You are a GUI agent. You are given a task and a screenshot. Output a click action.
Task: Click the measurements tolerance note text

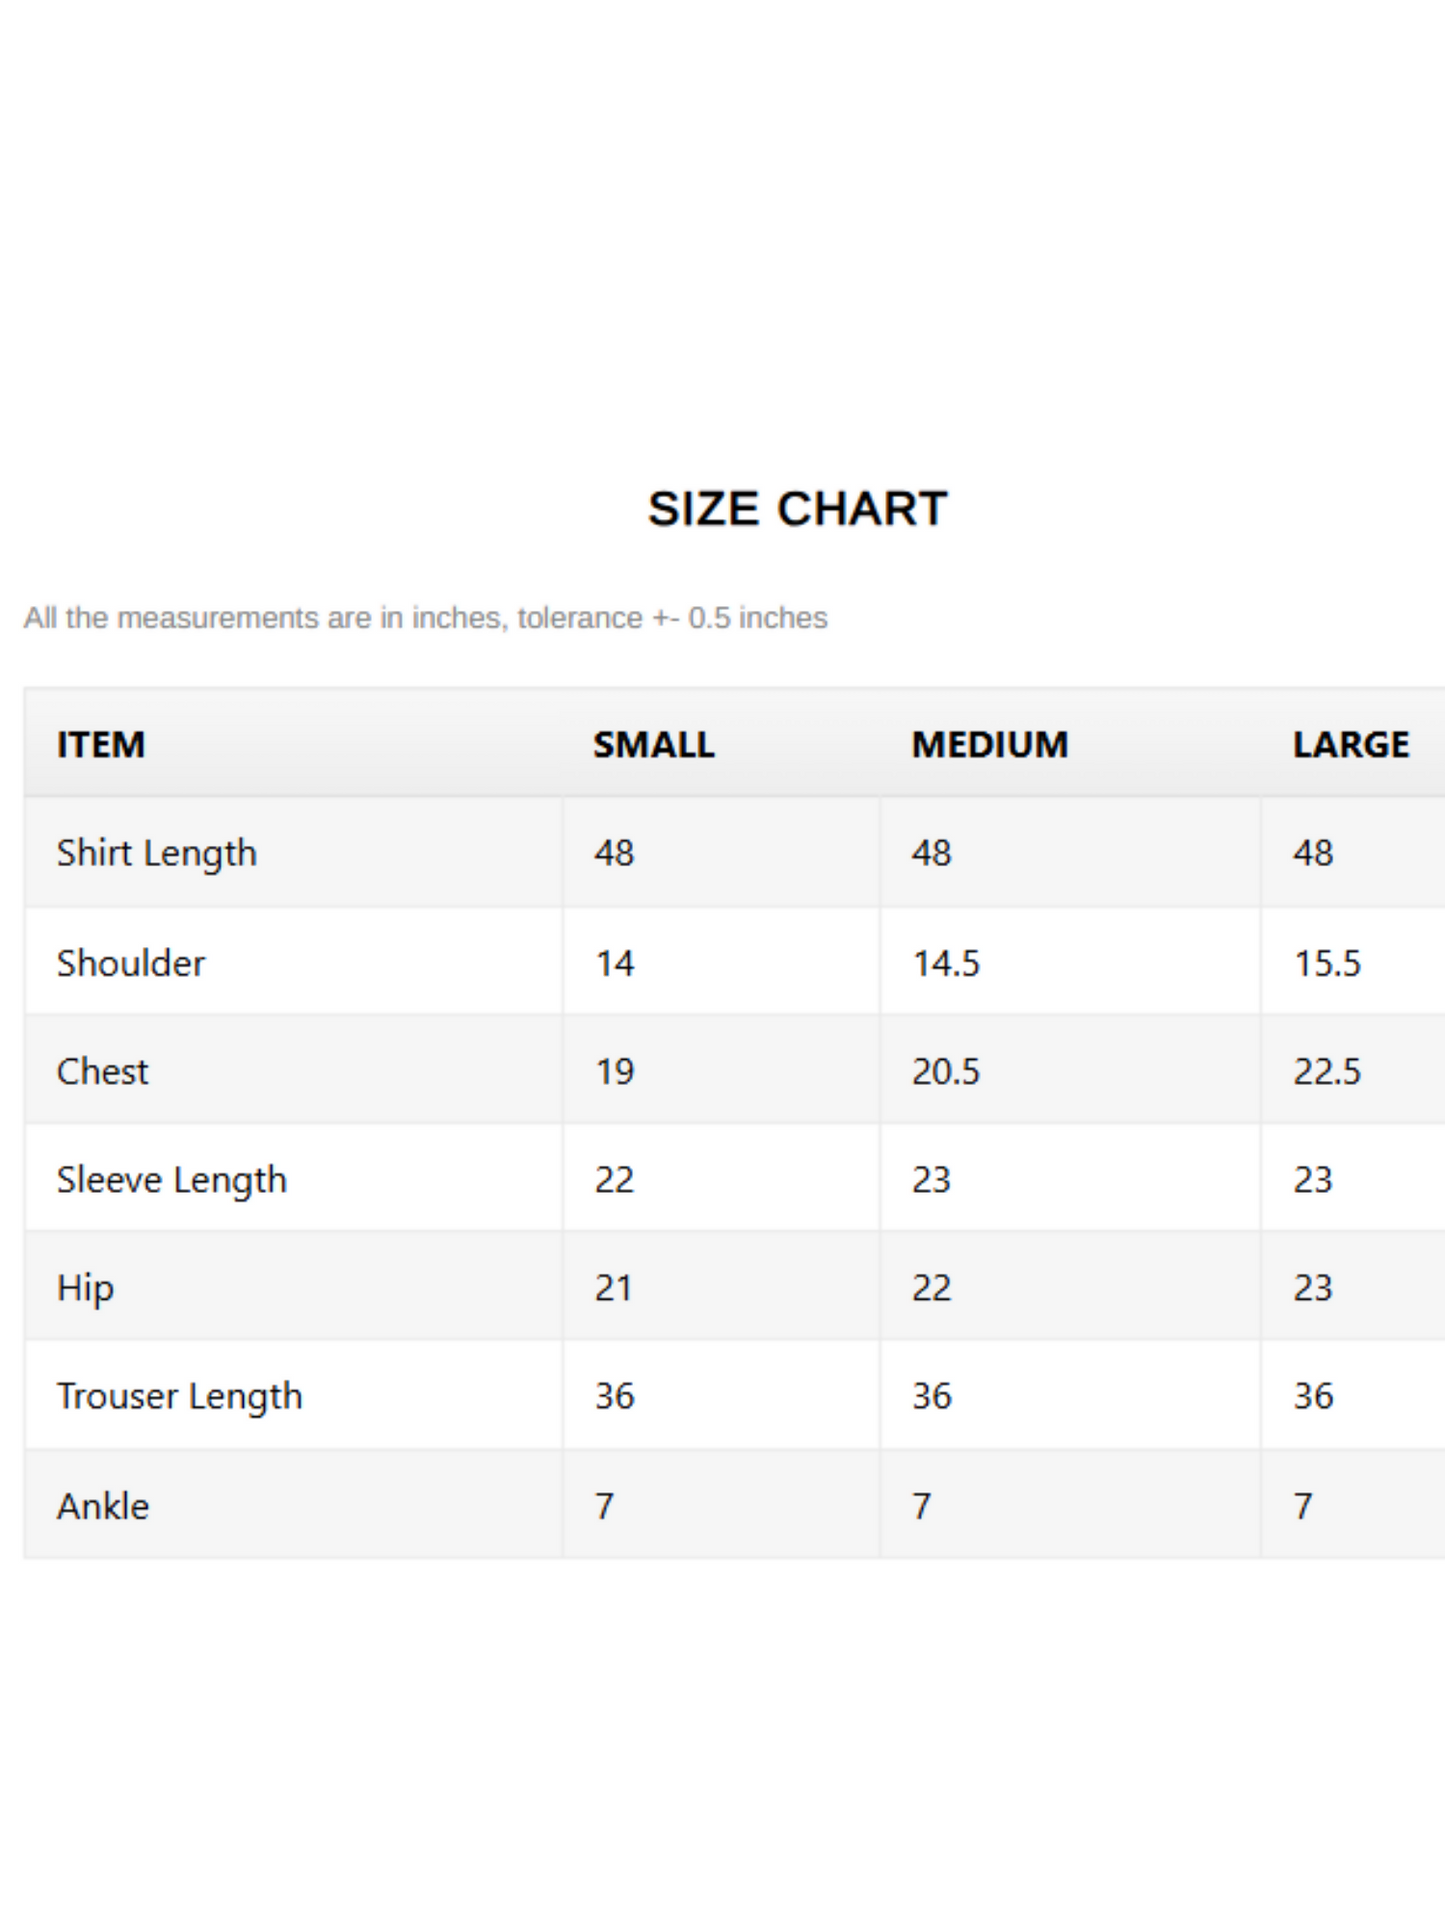pos(426,618)
